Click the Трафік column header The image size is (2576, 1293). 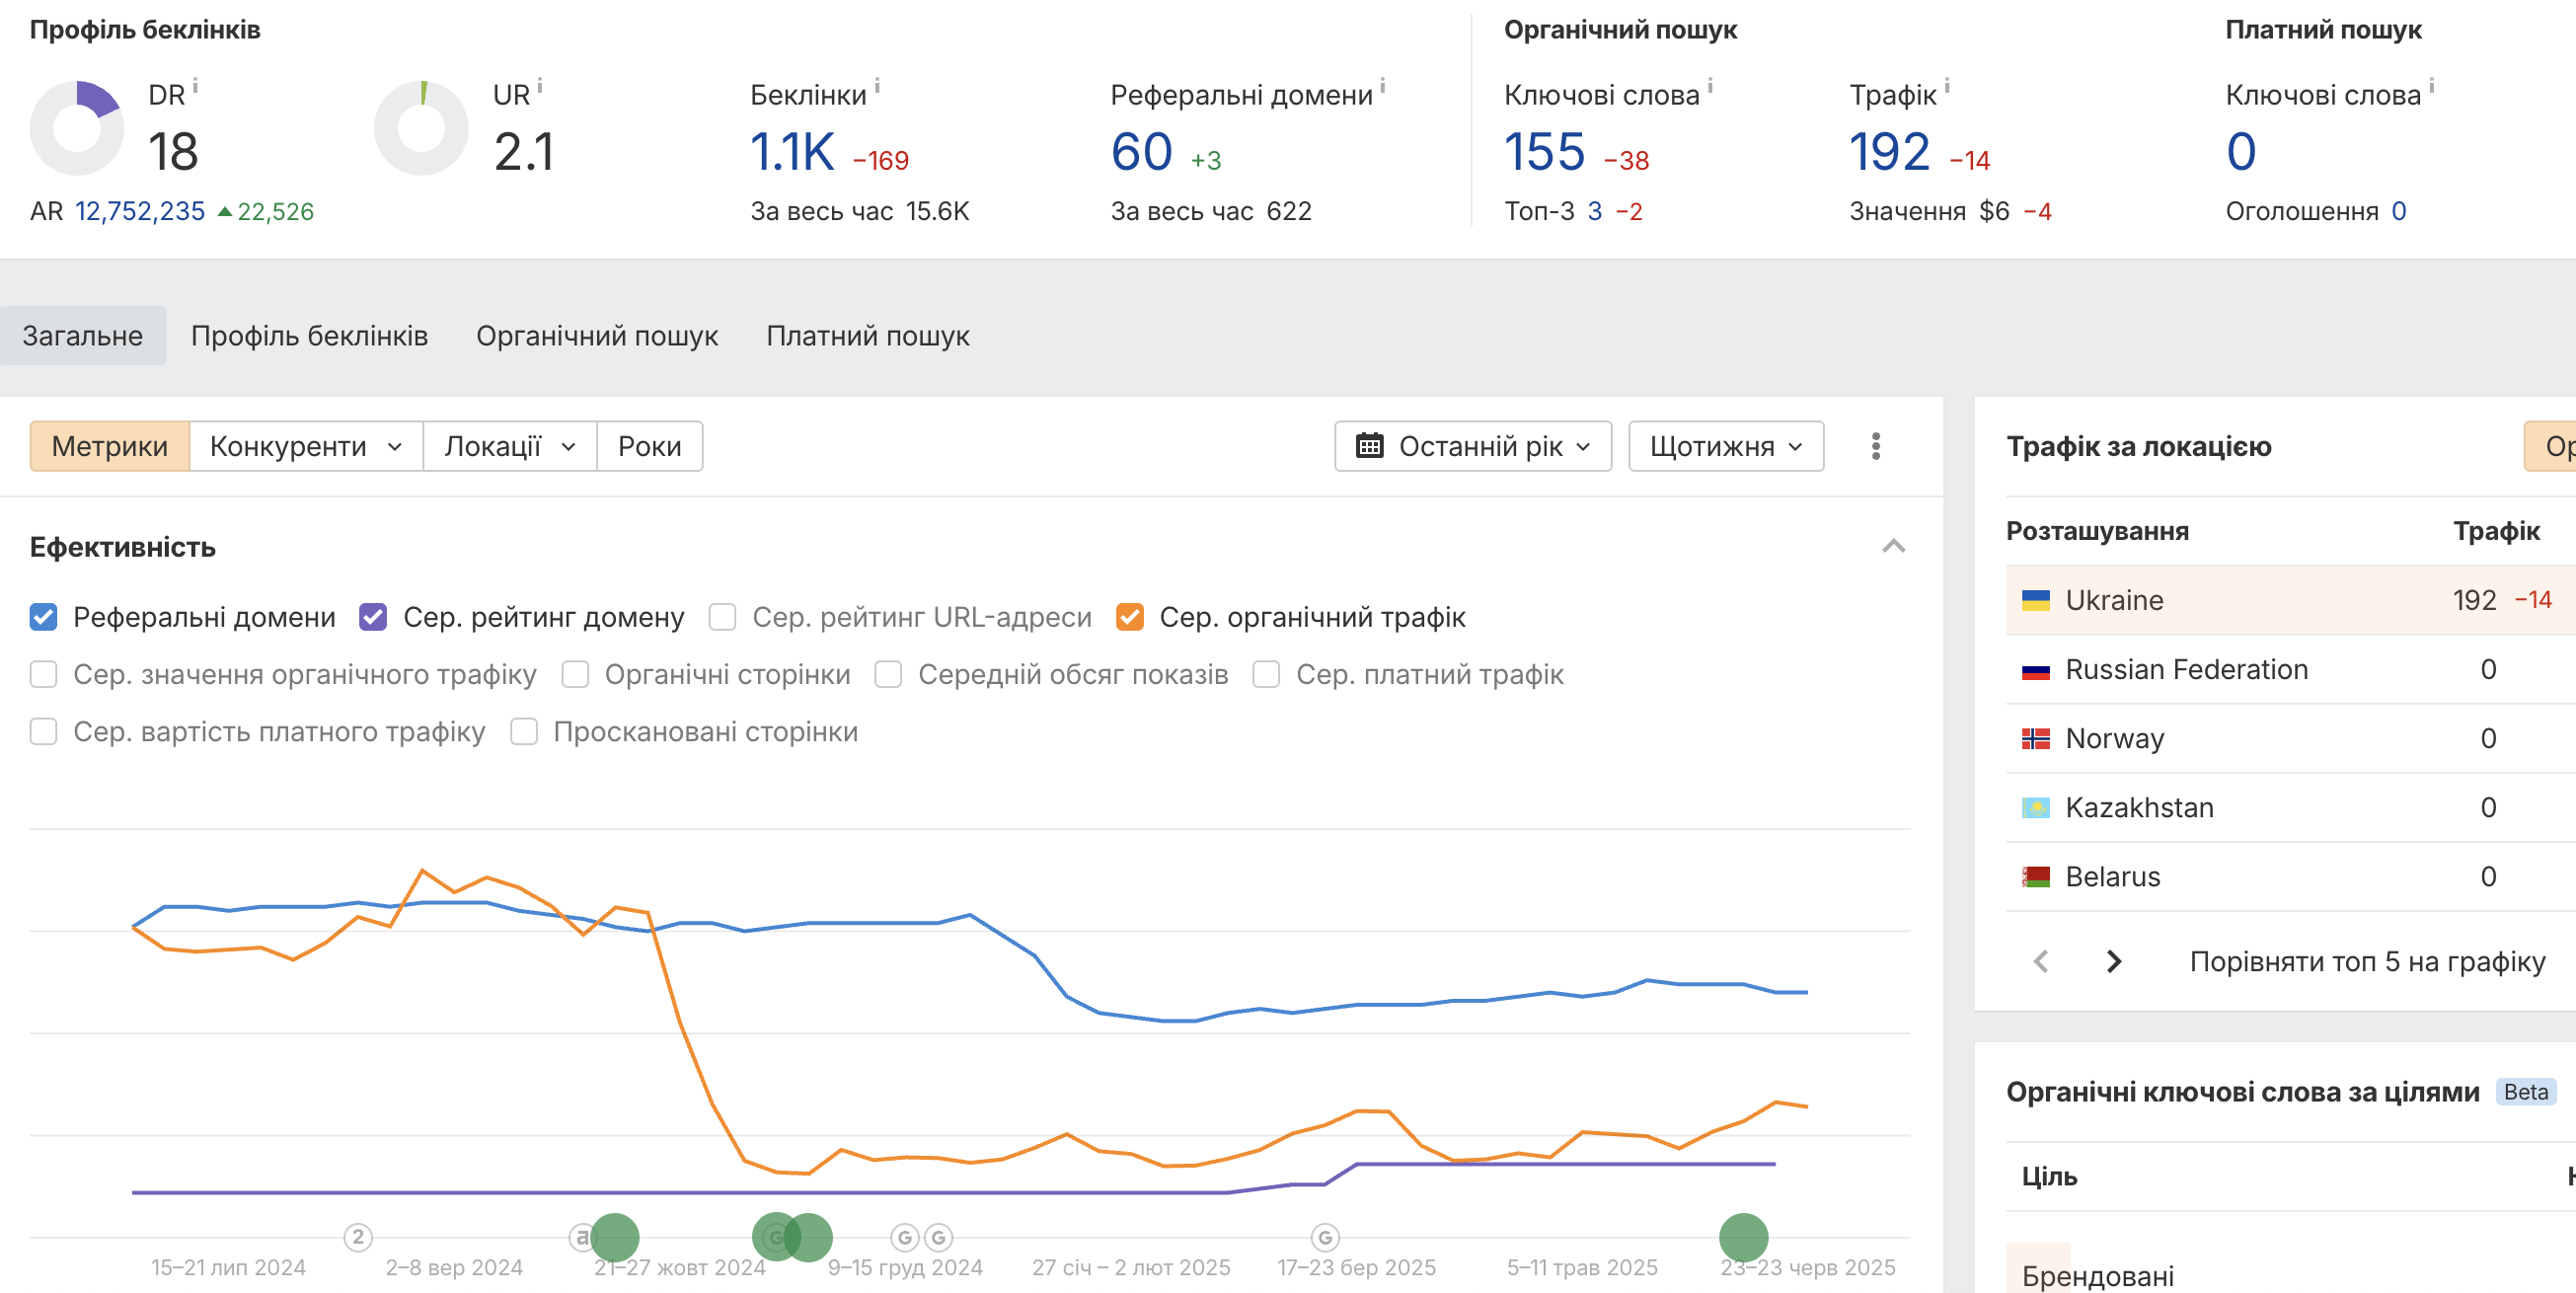coord(2496,531)
